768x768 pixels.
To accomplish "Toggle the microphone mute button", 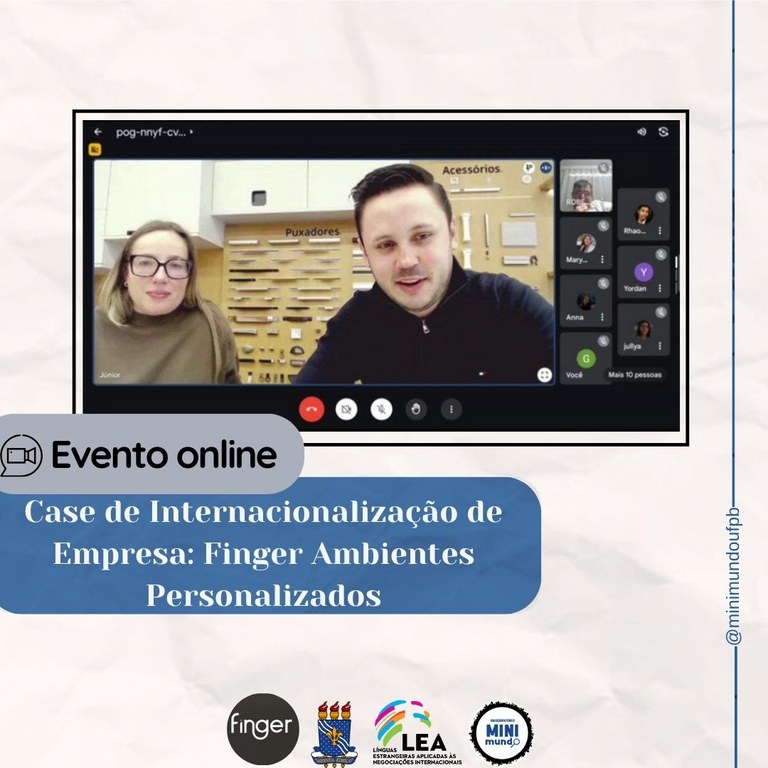I will 381,409.
